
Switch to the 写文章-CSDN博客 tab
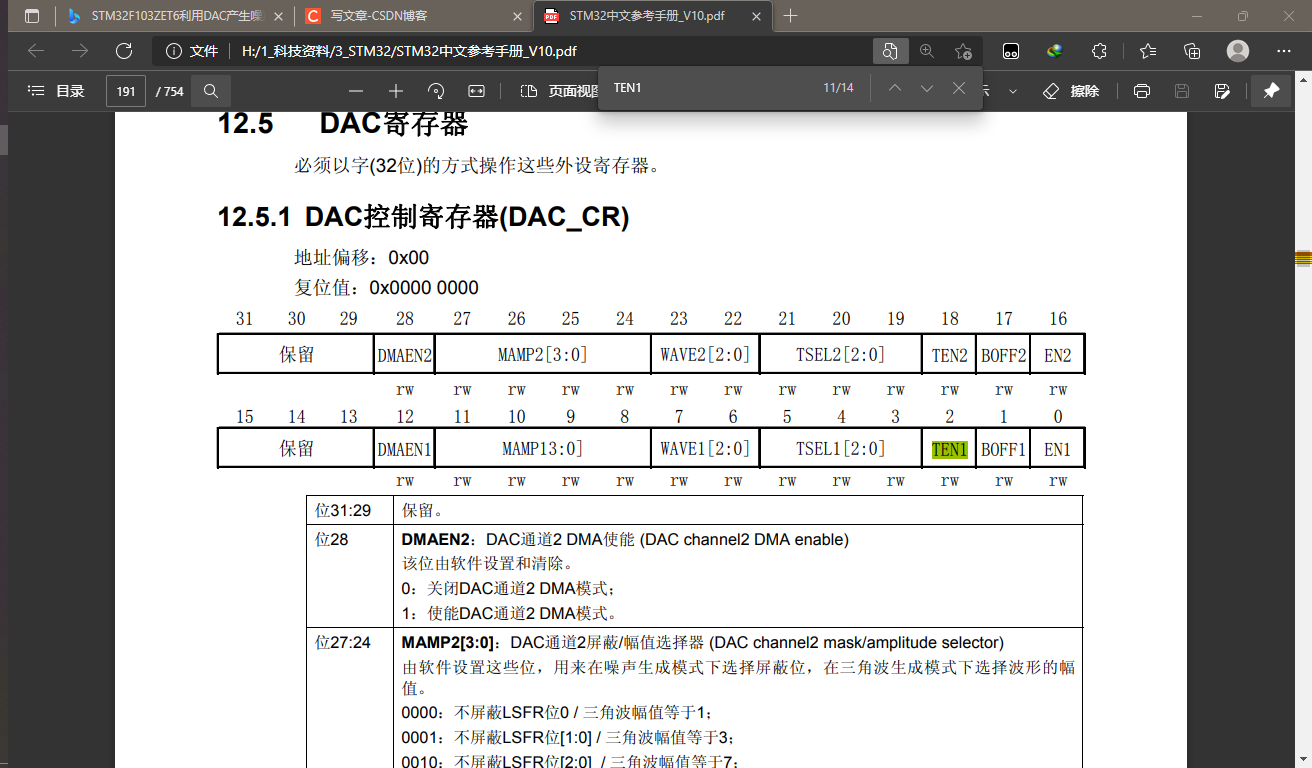(x=414, y=16)
